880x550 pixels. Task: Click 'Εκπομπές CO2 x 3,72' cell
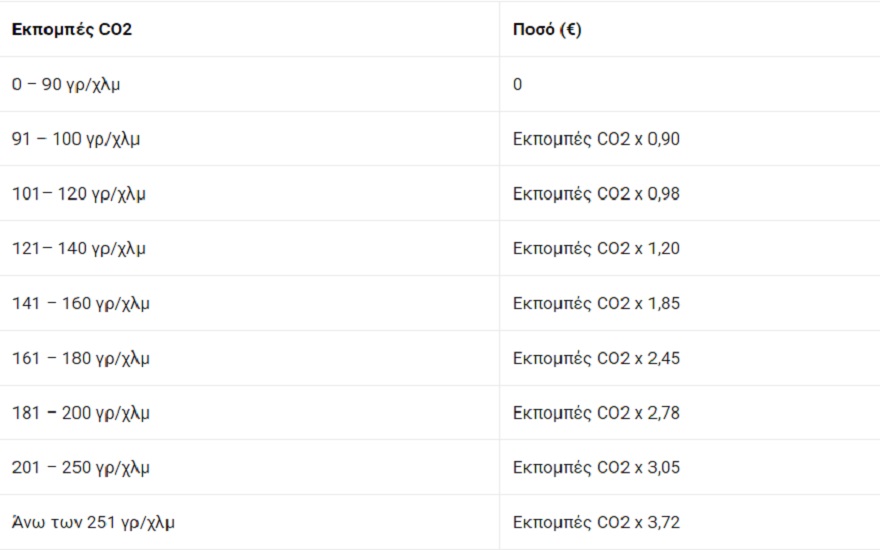(x=596, y=522)
